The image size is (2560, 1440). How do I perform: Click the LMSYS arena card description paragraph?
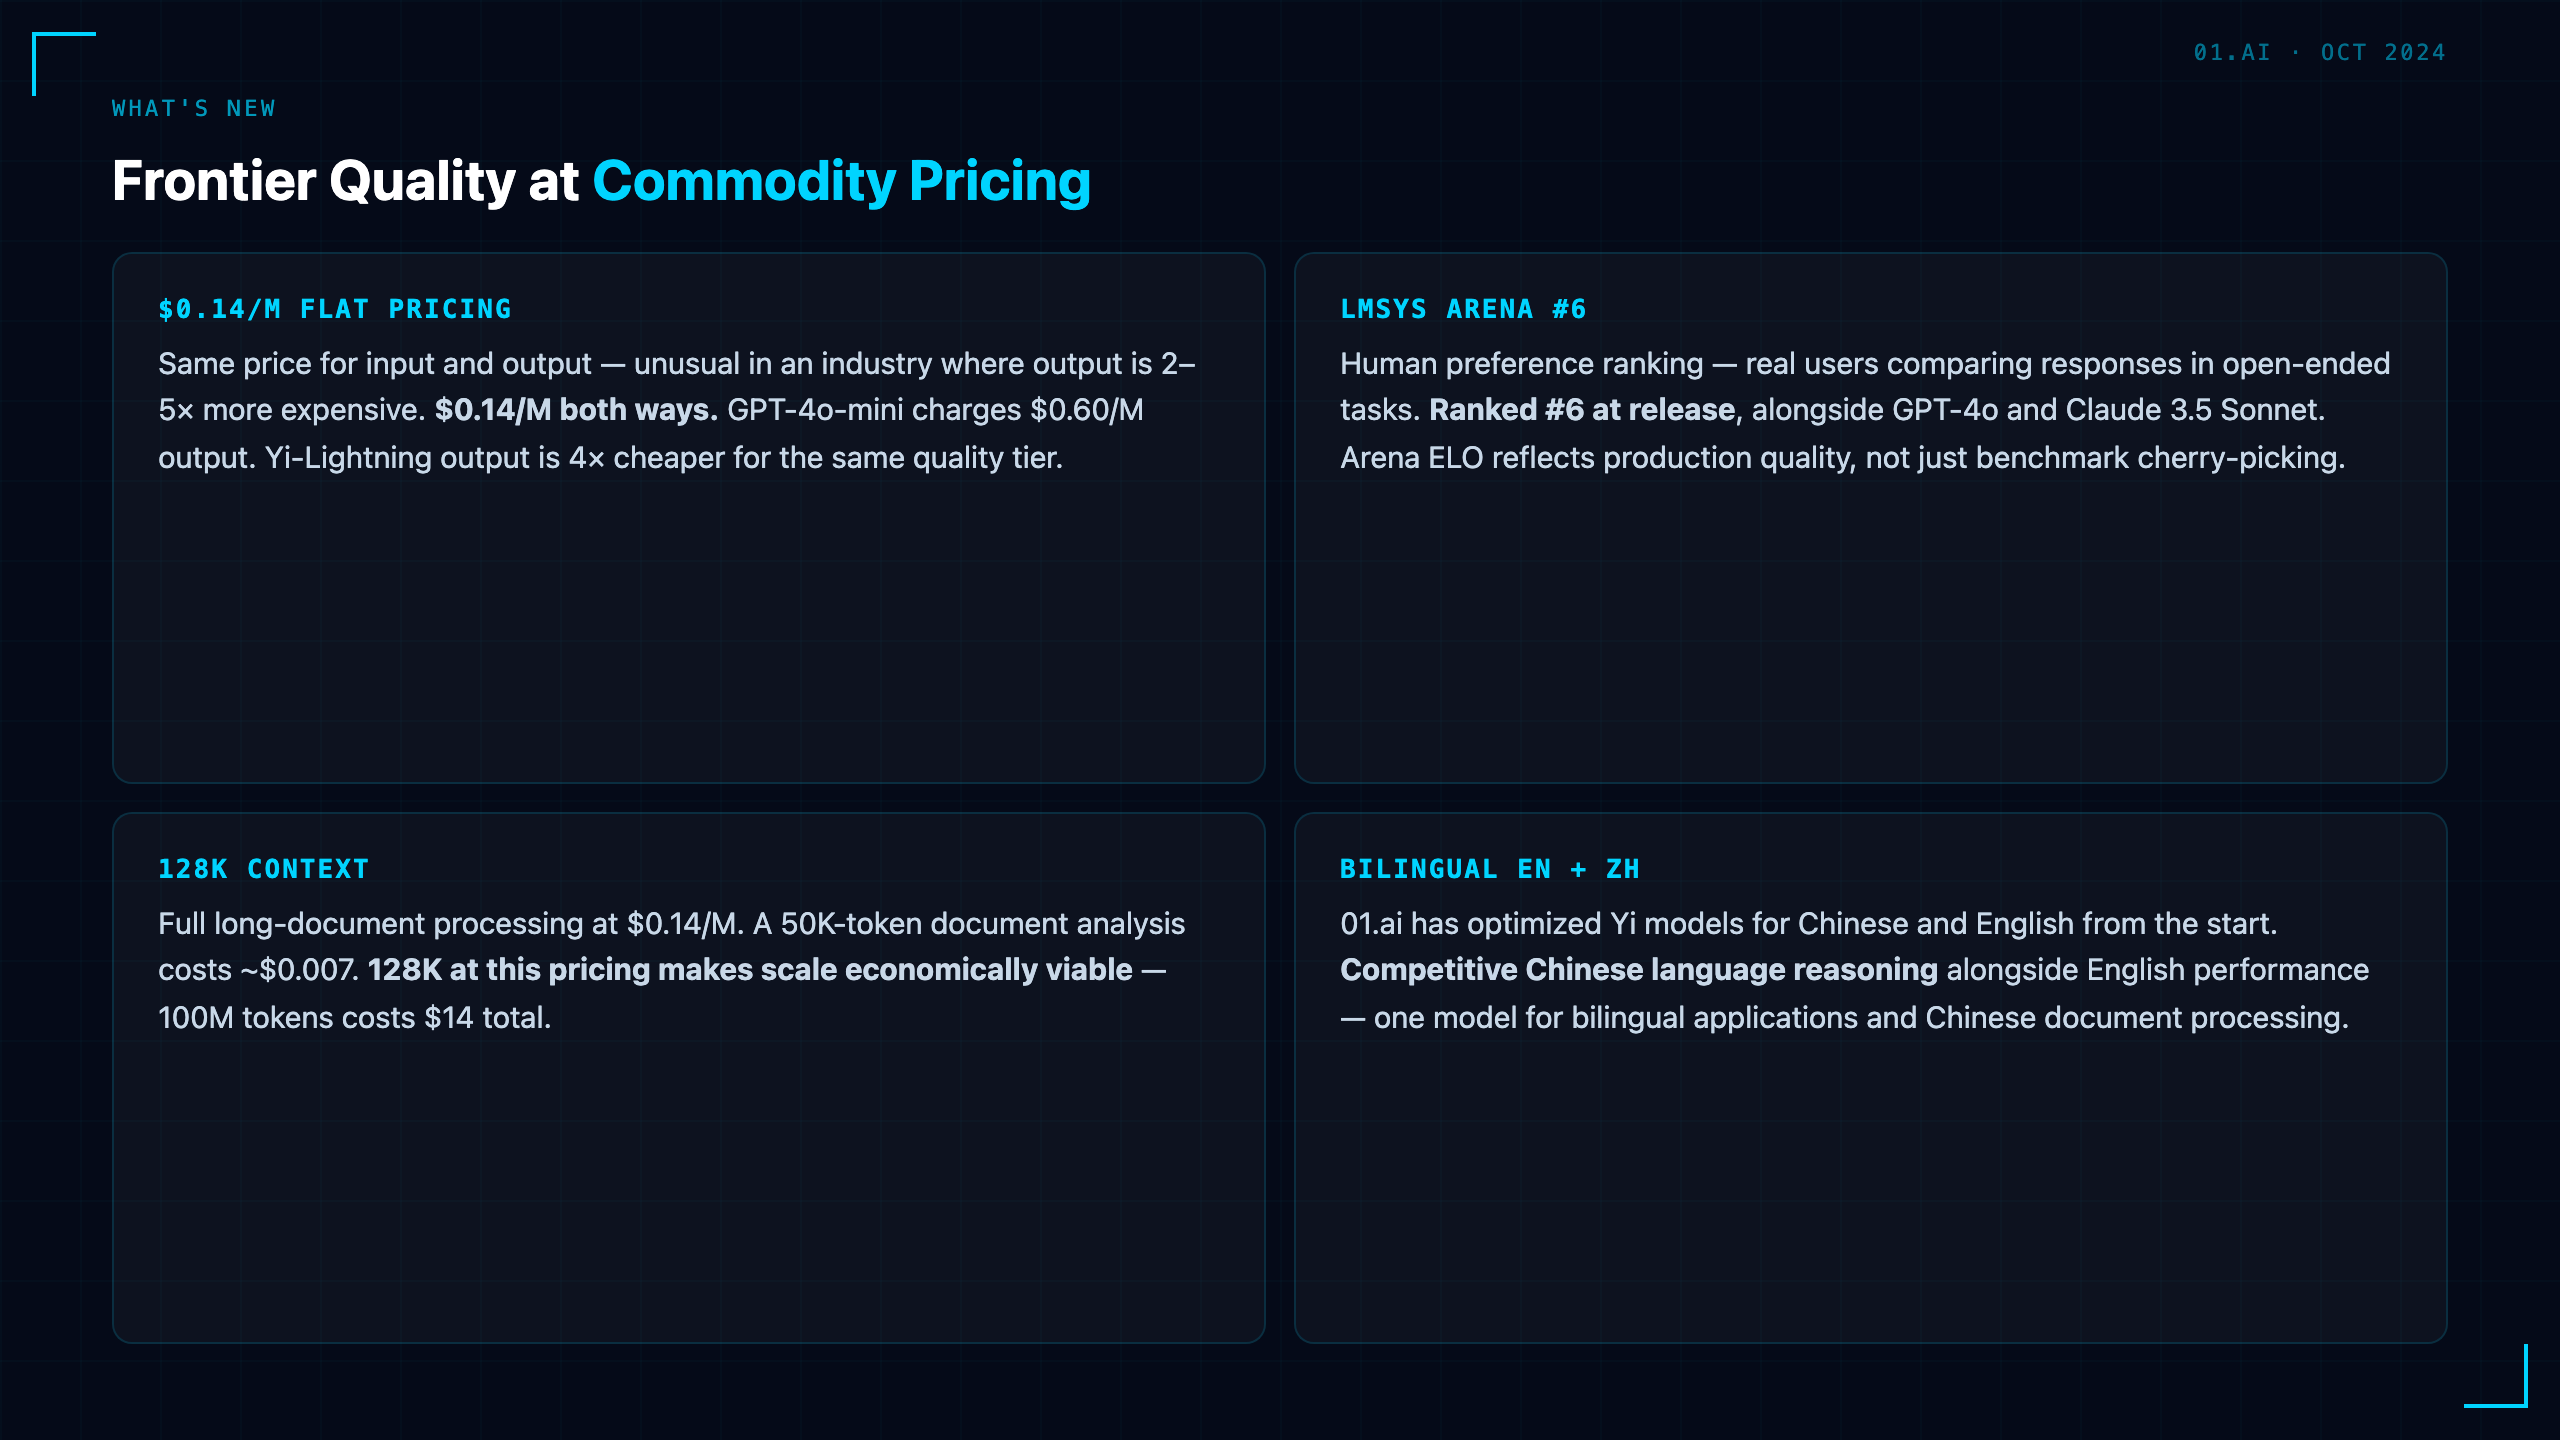pos(1865,410)
